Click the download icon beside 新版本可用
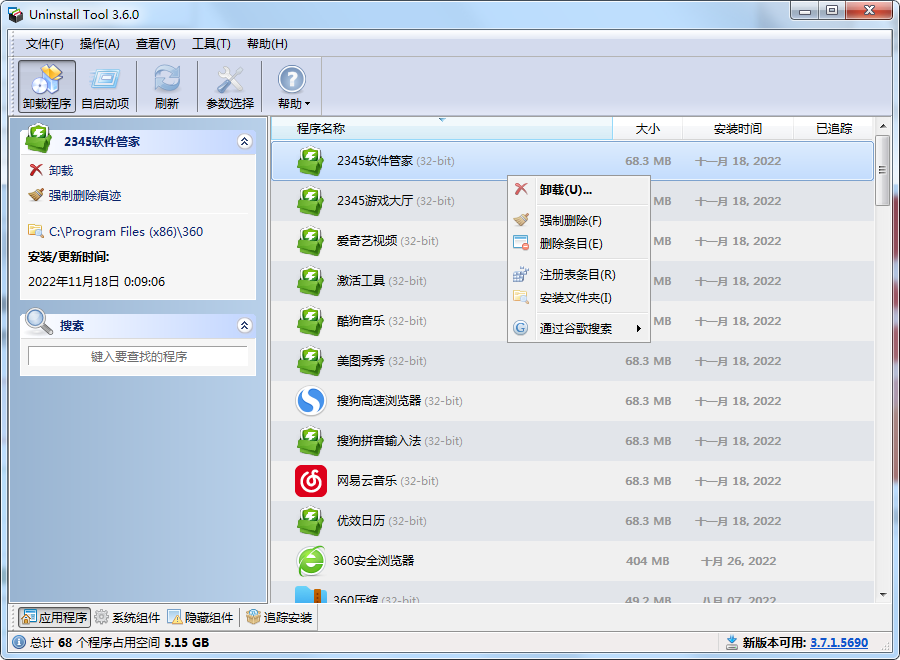The image size is (900, 660). click(732, 642)
